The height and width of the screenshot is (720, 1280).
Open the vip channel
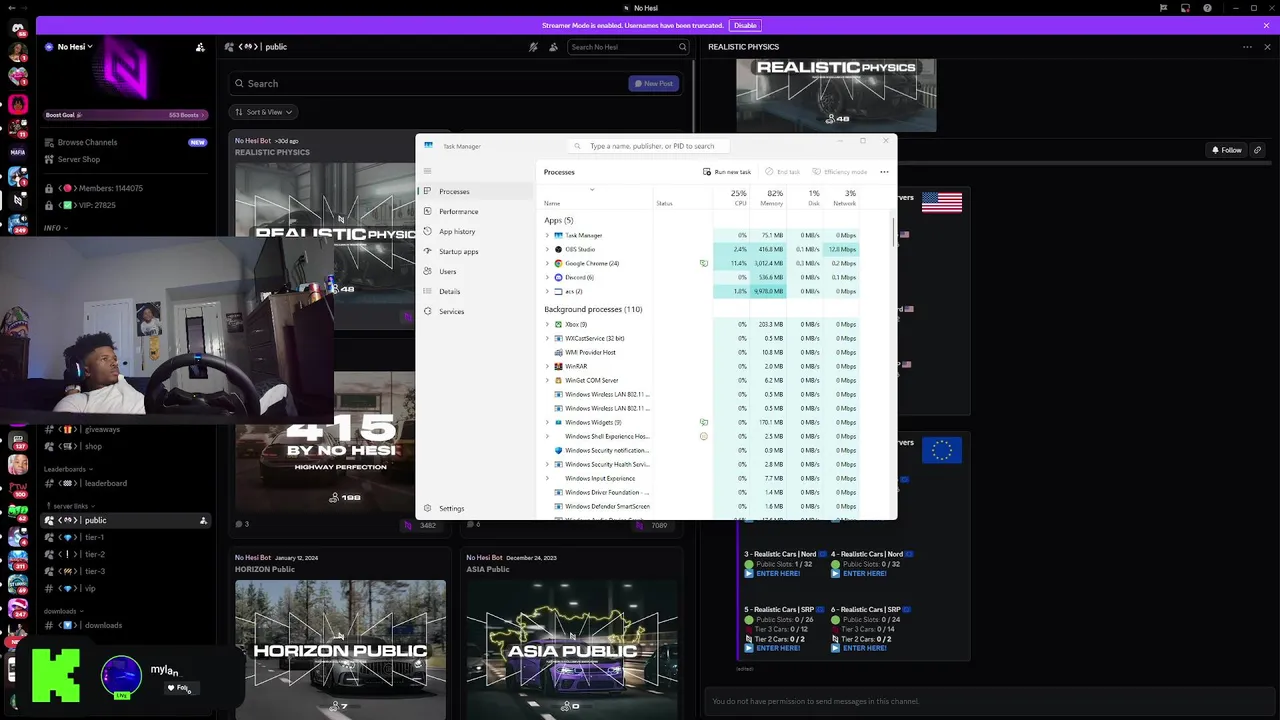tap(125, 588)
